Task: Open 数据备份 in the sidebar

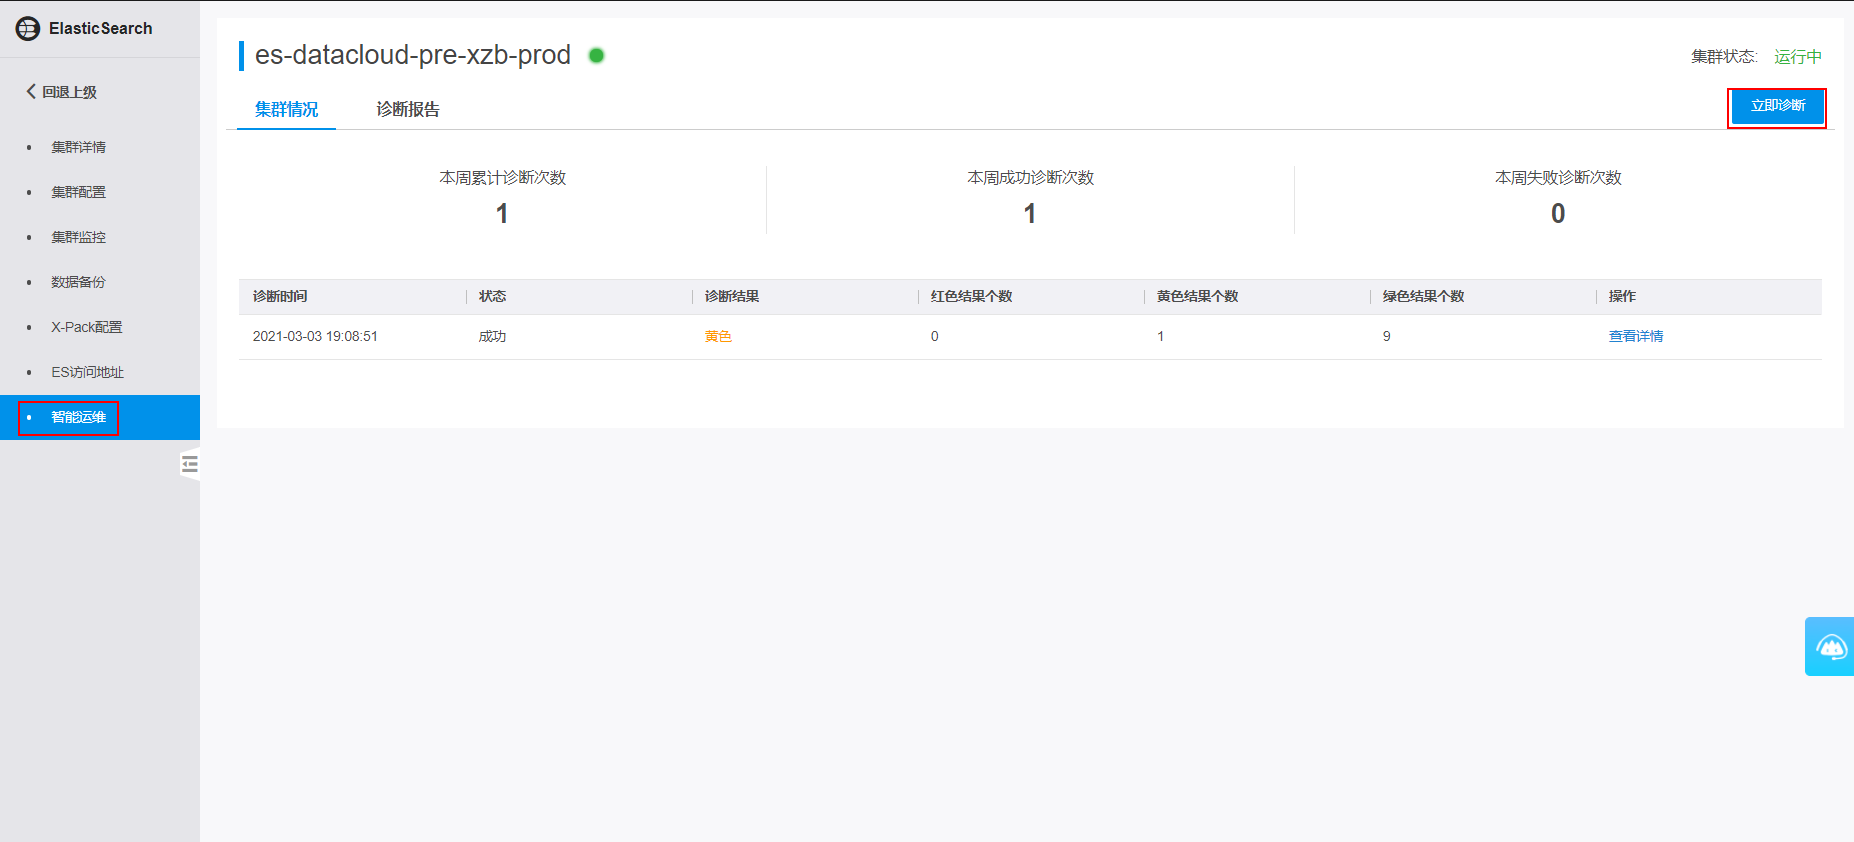Action: [x=79, y=282]
